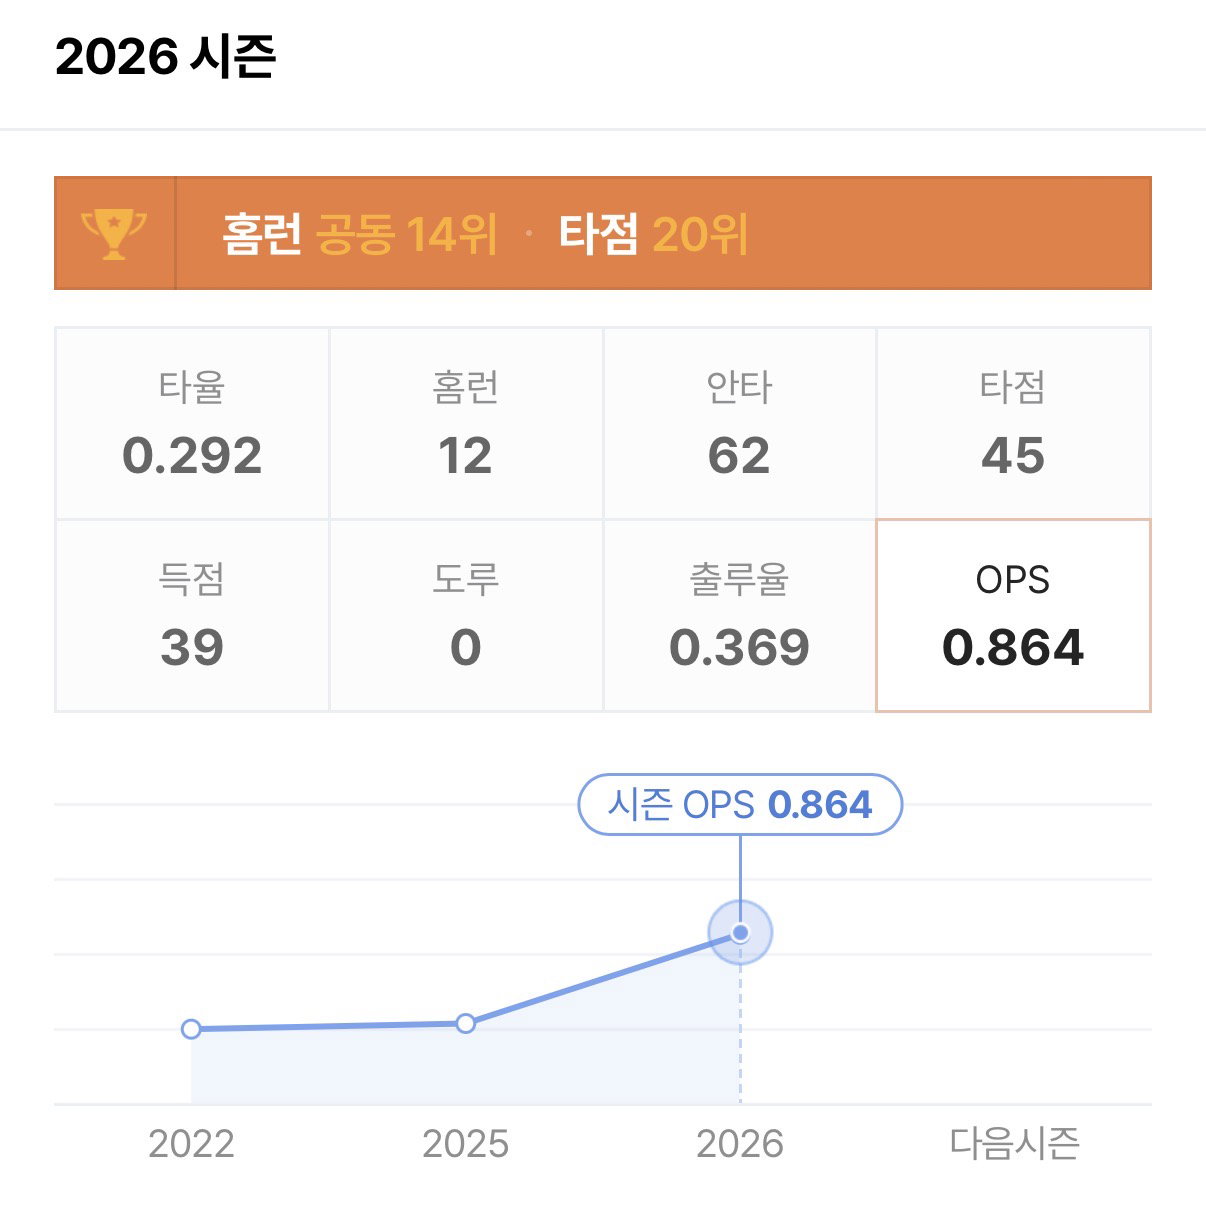Select the 안타 62 stat tile

click(740, 423)
